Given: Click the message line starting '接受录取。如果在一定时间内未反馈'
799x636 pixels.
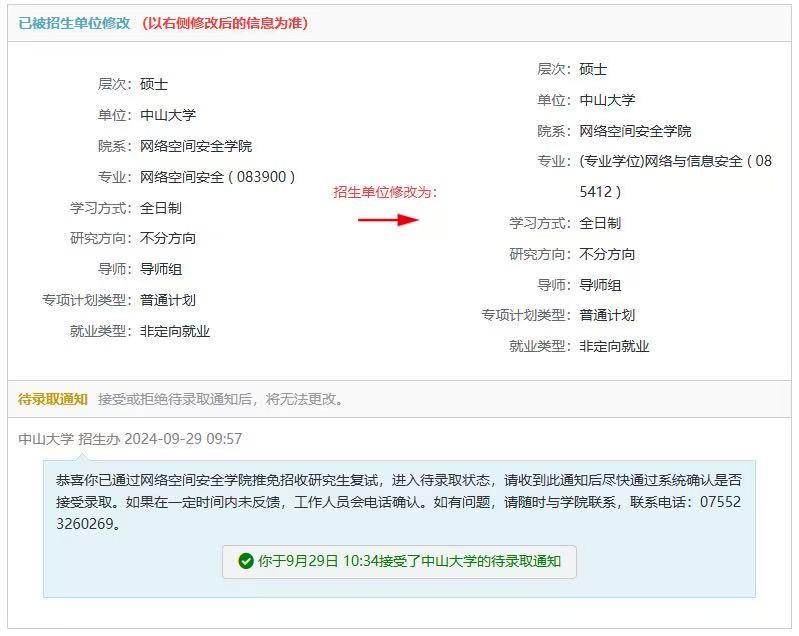Looking at the screenshot, I should 398,502.
